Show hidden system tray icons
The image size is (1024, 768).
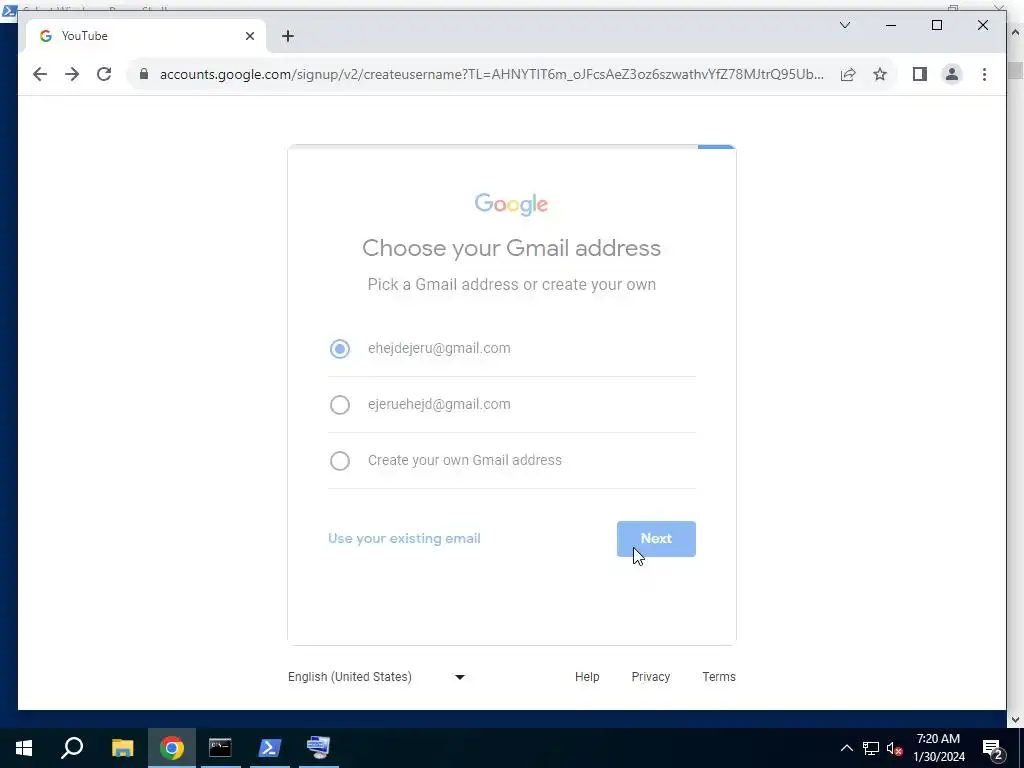(846, 748)
